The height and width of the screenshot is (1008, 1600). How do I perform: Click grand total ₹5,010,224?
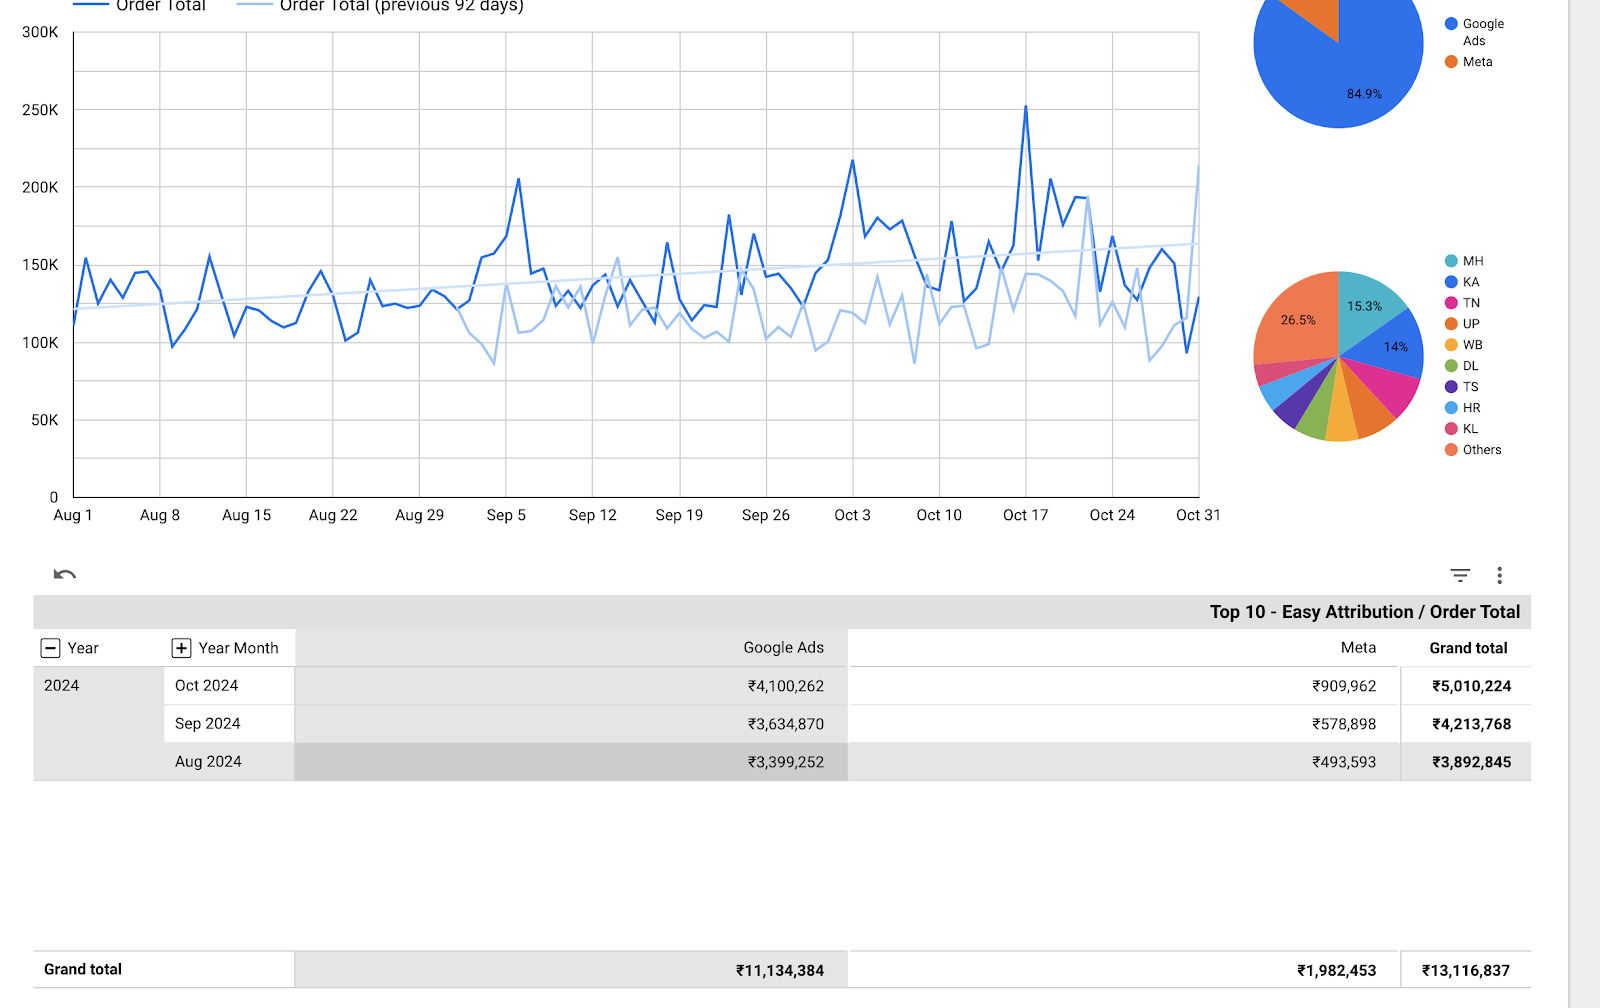1471,686
